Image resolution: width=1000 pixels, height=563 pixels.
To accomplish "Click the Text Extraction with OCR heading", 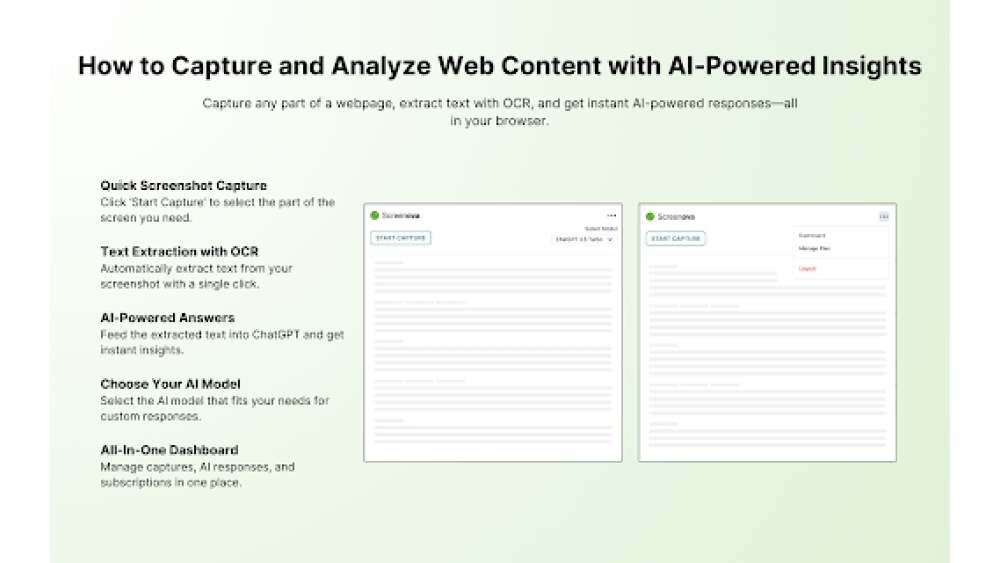I will click(x=179, y=252).
